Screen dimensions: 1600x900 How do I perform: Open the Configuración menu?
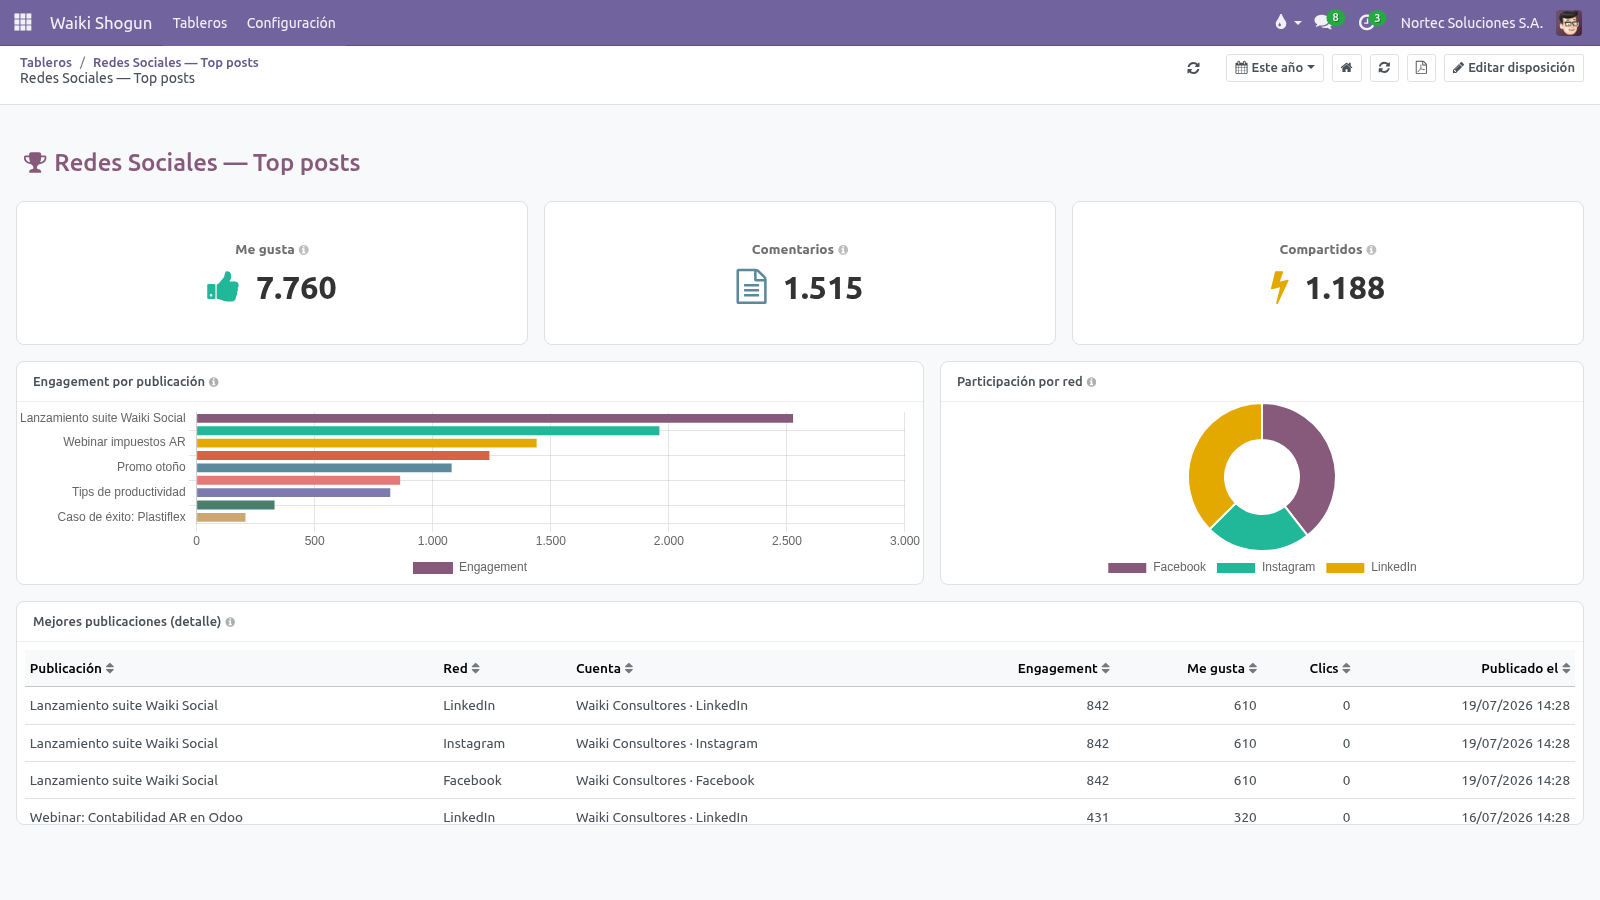click(x=291, y=22)
